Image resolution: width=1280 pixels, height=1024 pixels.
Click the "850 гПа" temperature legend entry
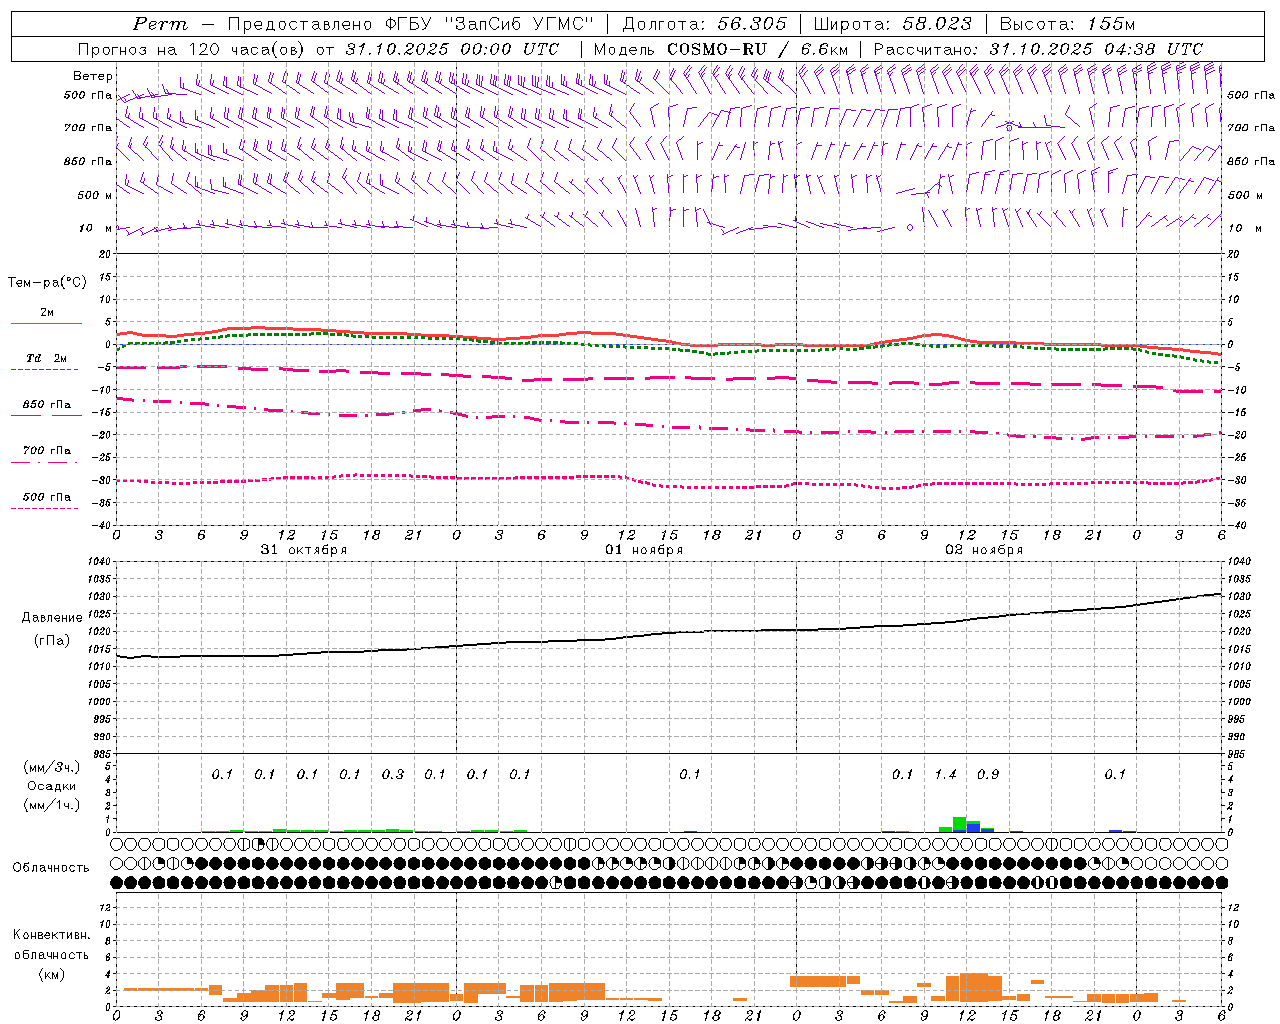(47, 405)
